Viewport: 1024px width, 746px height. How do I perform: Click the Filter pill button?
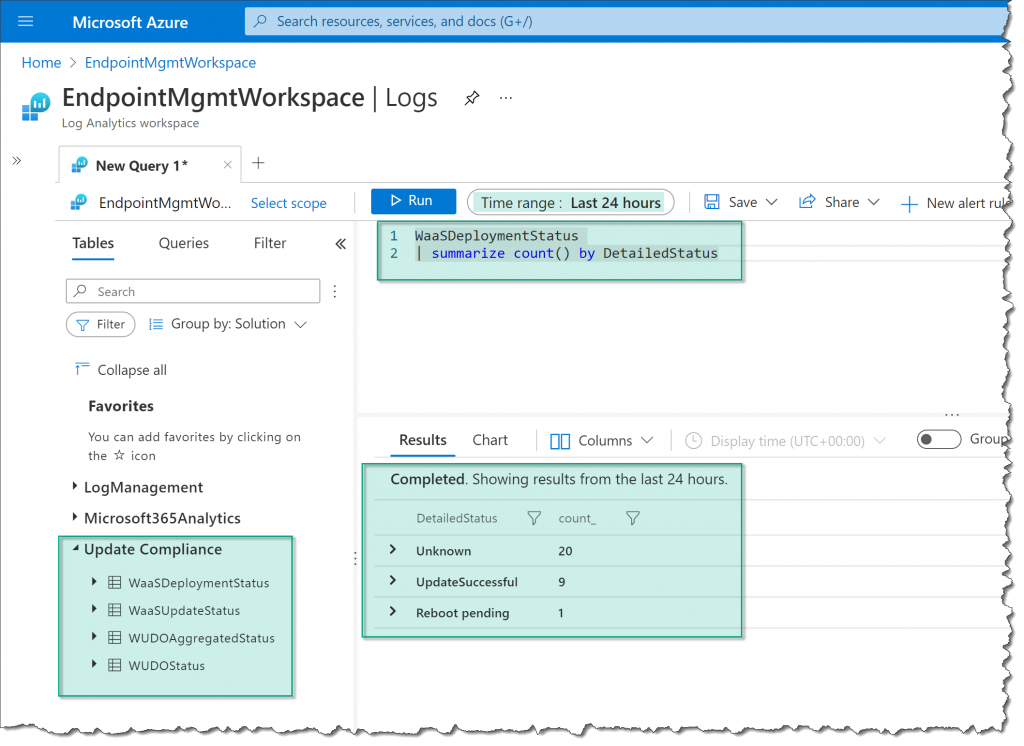(101, 324)
